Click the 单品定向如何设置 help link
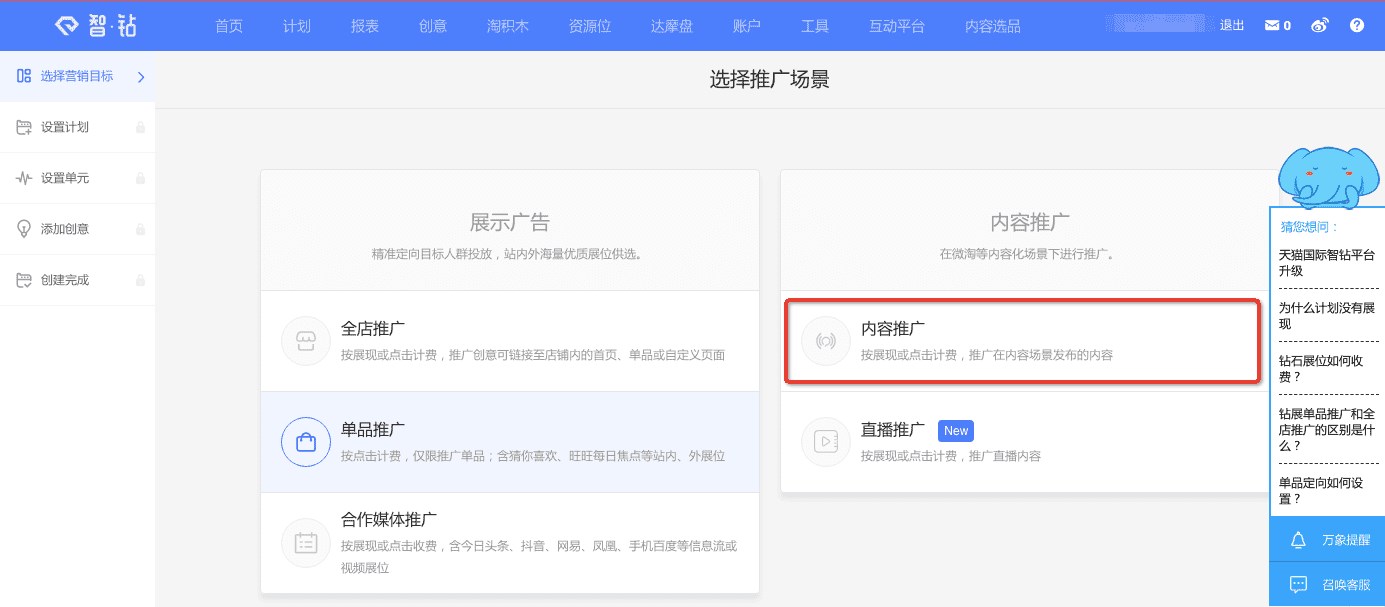1385x607 pixels. coord(1322,489)
